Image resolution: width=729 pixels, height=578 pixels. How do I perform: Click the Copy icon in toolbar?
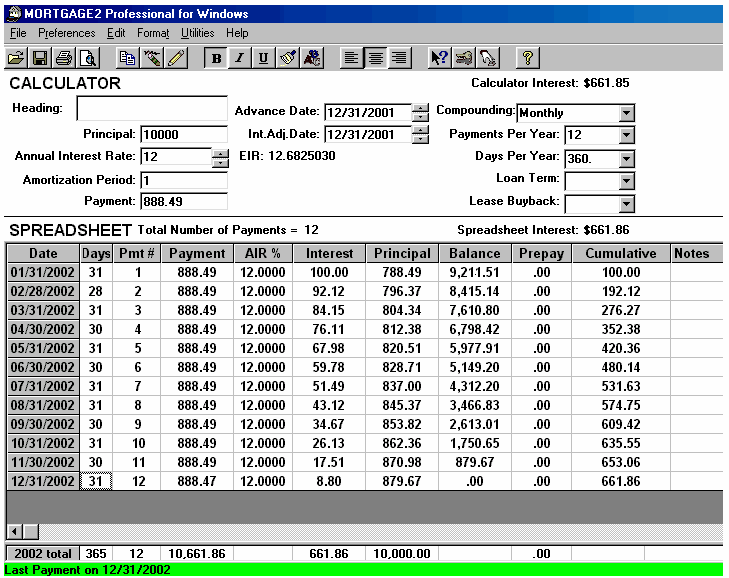pyautogui.click(x=128, y=58)
